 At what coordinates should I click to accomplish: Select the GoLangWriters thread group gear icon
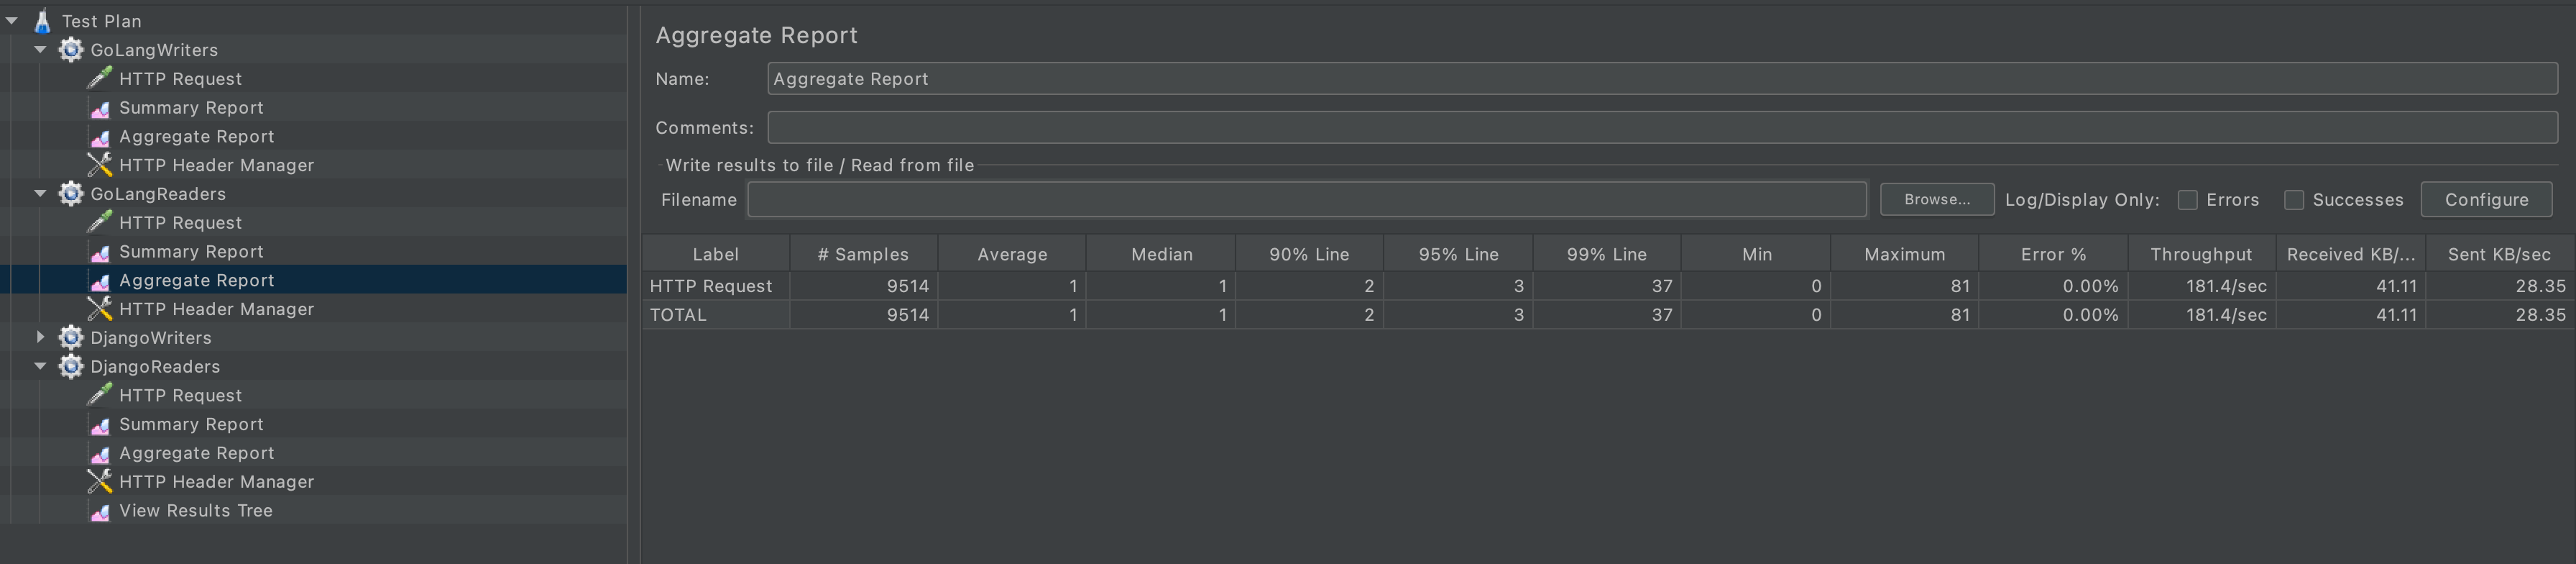click(x=70, y=49)
